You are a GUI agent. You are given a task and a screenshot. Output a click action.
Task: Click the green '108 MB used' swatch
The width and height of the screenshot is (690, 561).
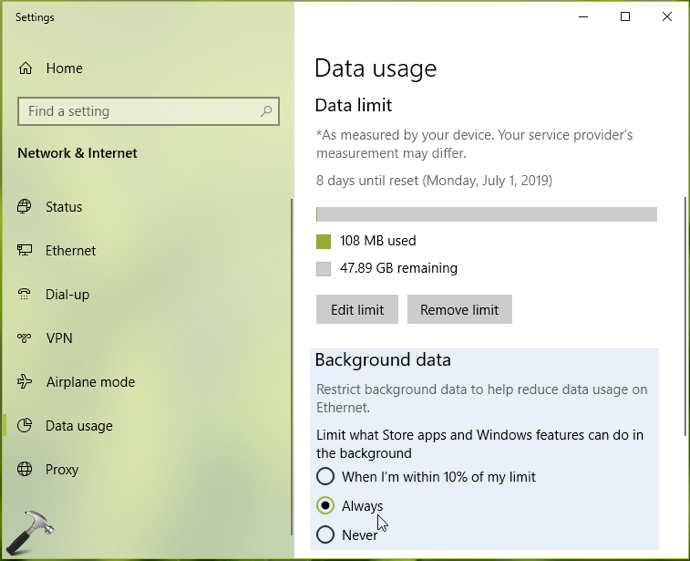point(323,242)
